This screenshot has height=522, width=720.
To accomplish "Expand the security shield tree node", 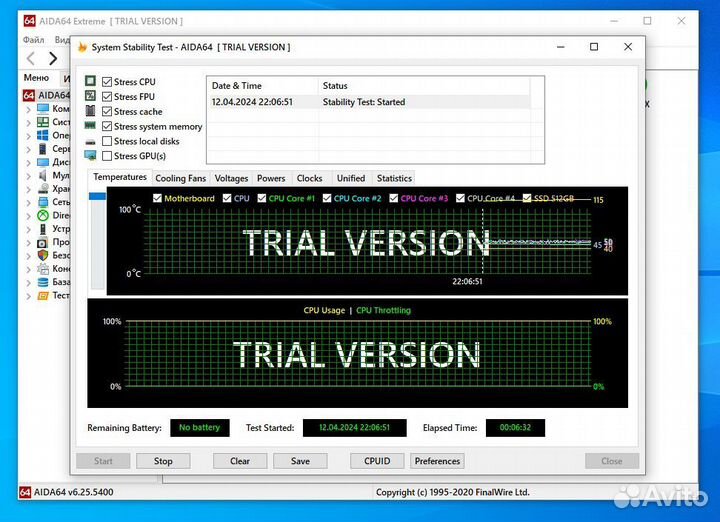I will pos(28,256).
